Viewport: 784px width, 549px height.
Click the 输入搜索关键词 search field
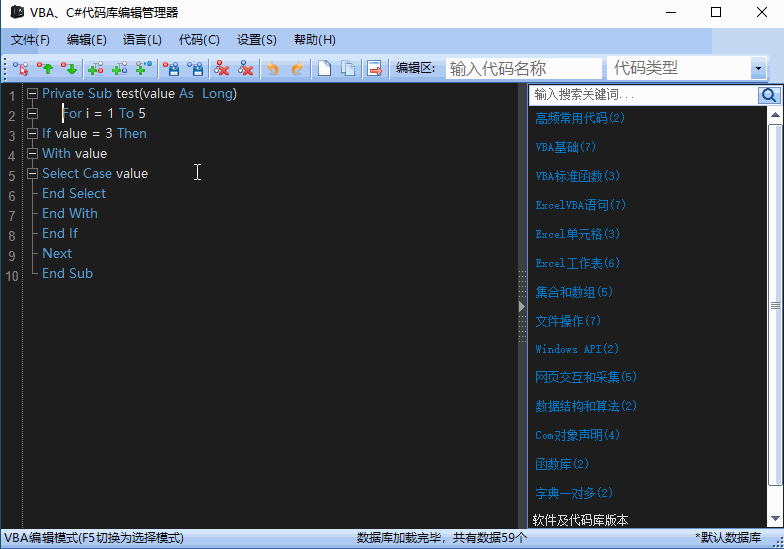pyautogui.click(x=644, y=94)
